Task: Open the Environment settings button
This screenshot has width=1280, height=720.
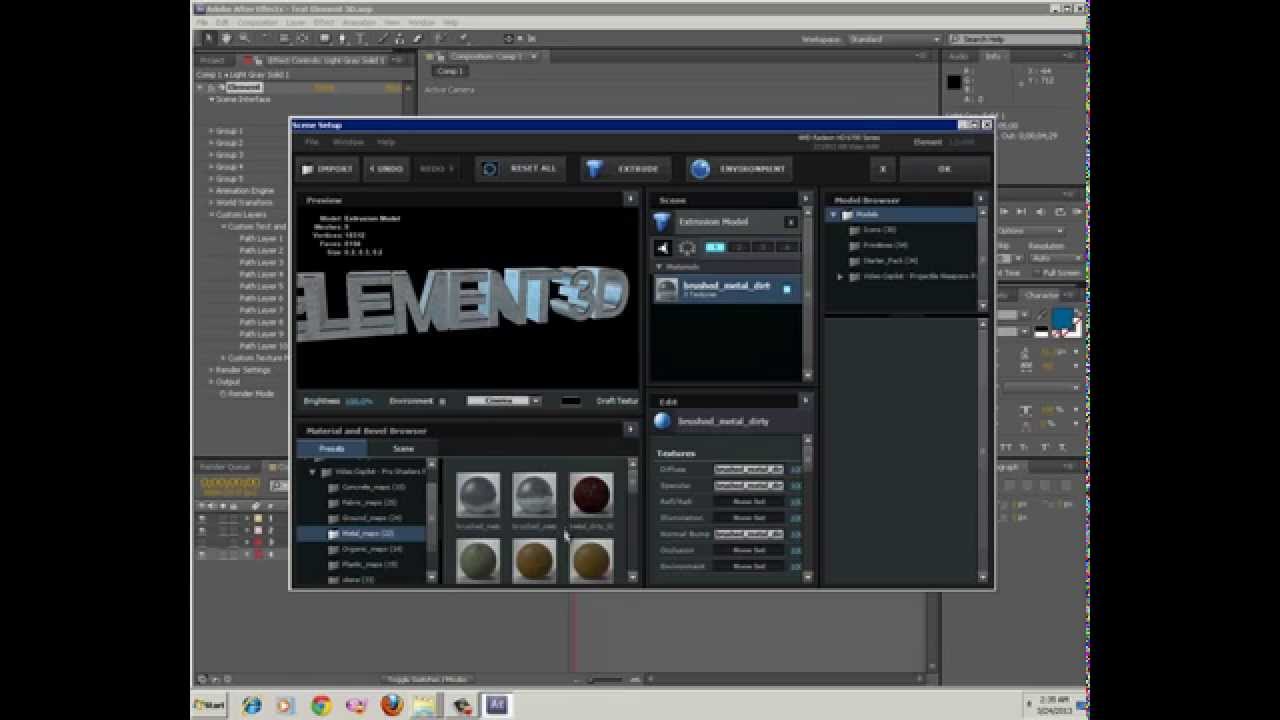Action: point(740,169)
